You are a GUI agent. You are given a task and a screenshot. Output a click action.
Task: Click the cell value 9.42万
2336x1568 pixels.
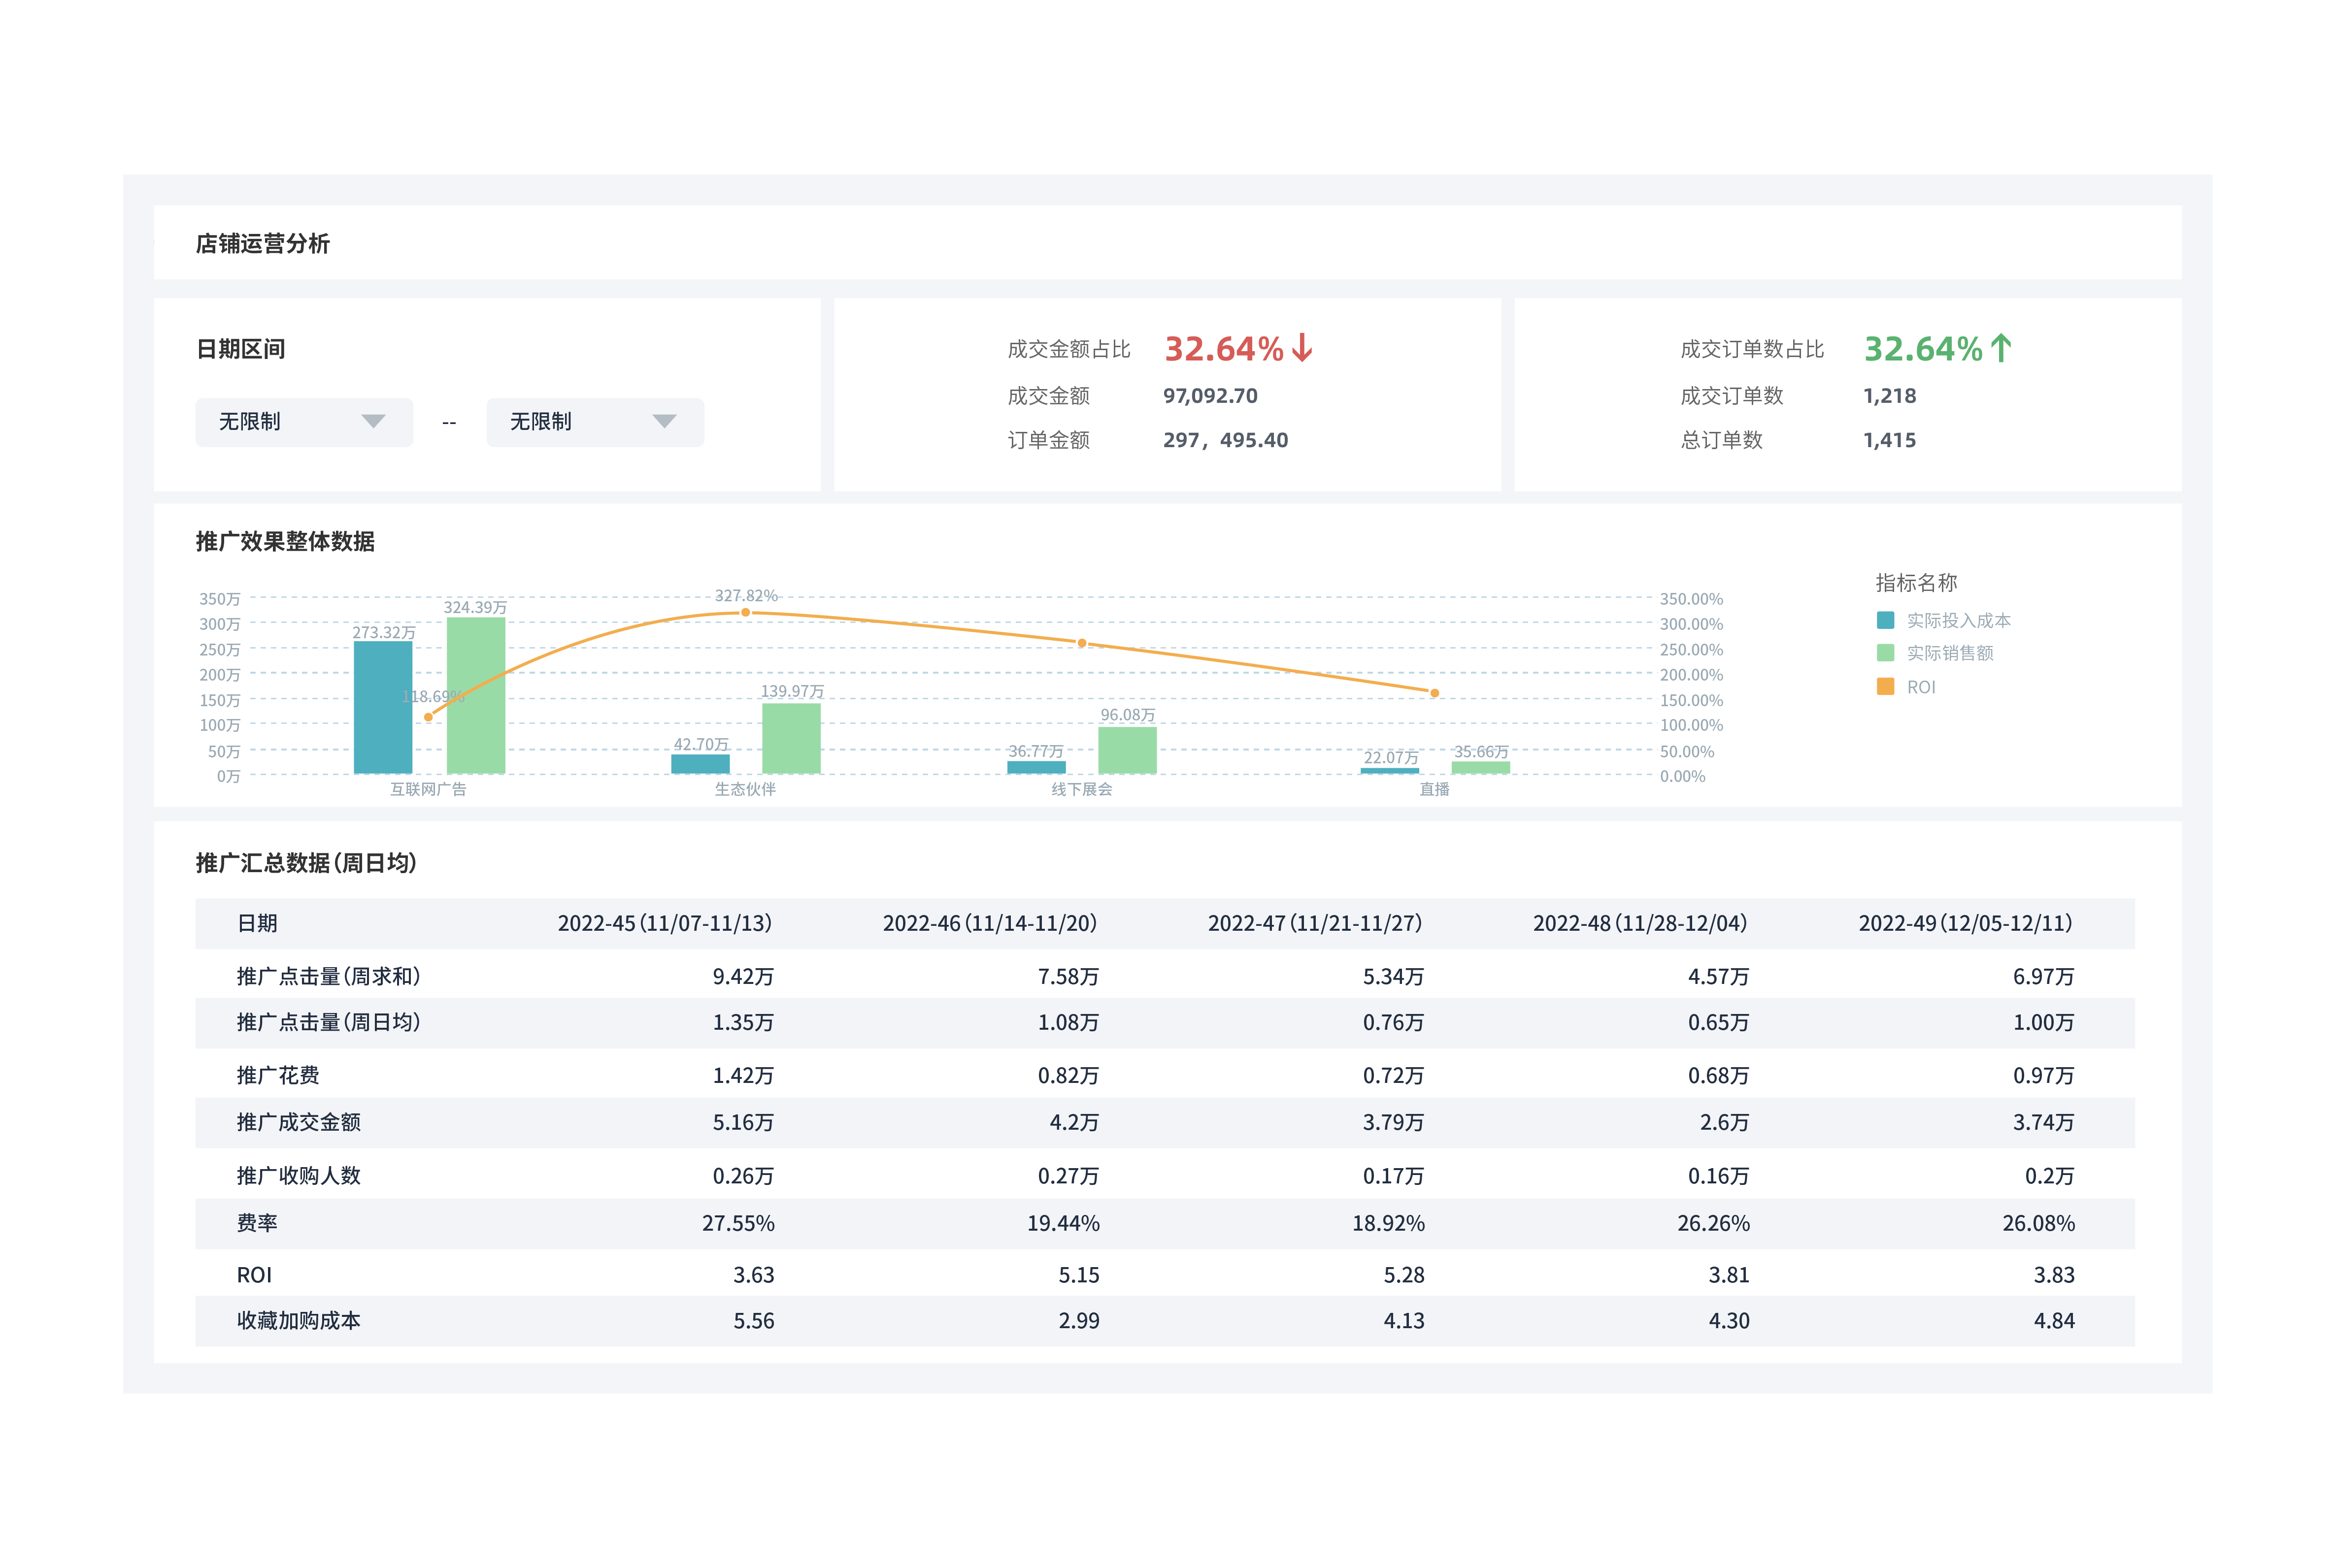point(743,977)
